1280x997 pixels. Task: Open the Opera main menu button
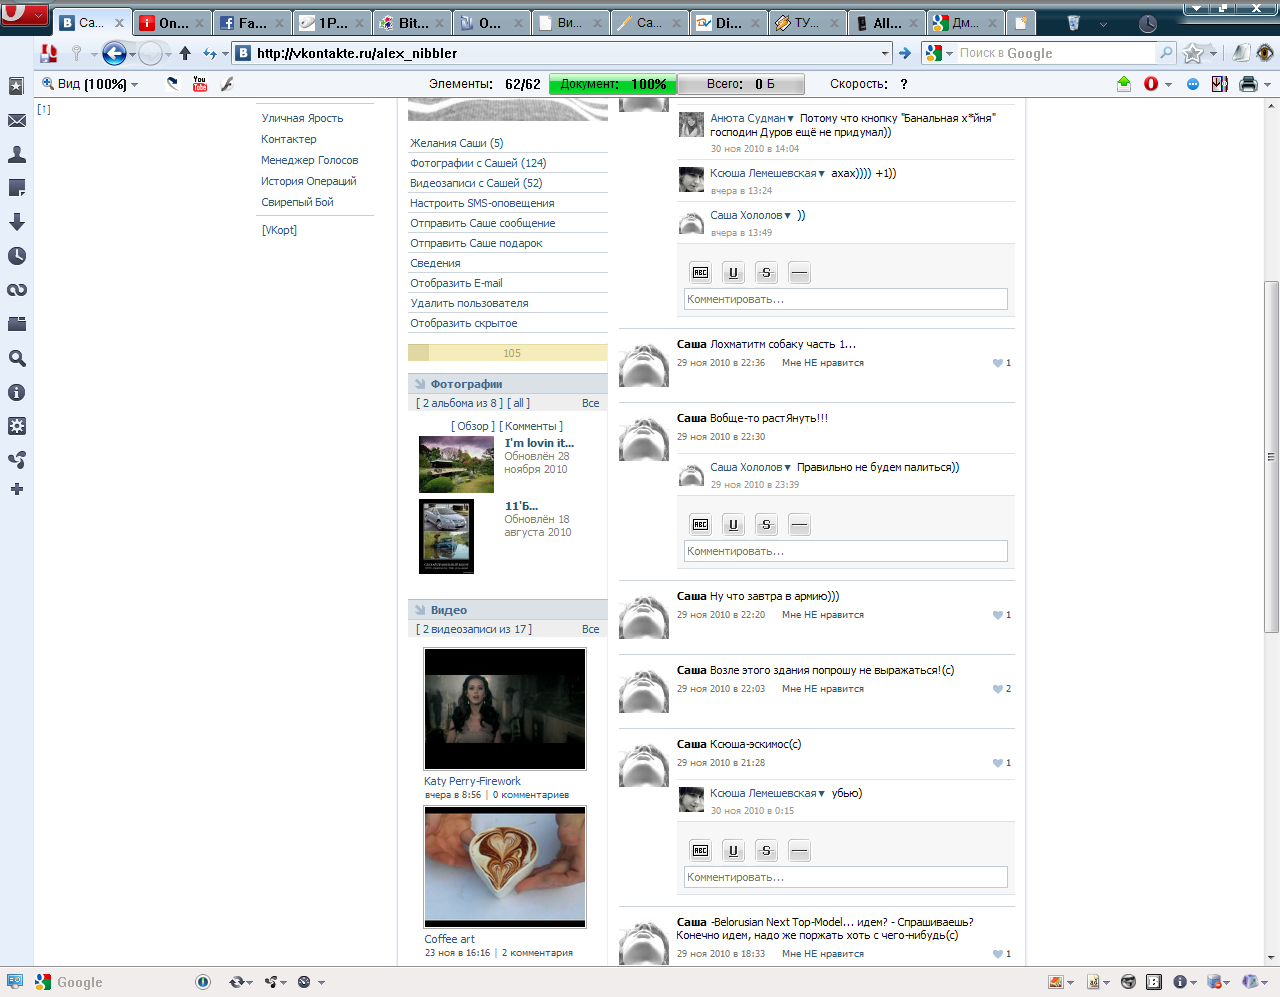click(24, 15)
